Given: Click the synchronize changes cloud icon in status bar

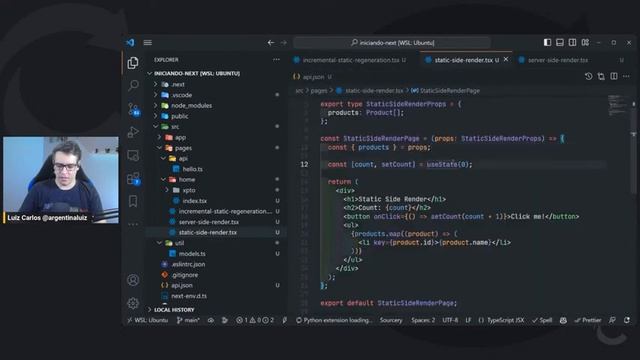Looking at the screenshot, I should coord(211,320).
